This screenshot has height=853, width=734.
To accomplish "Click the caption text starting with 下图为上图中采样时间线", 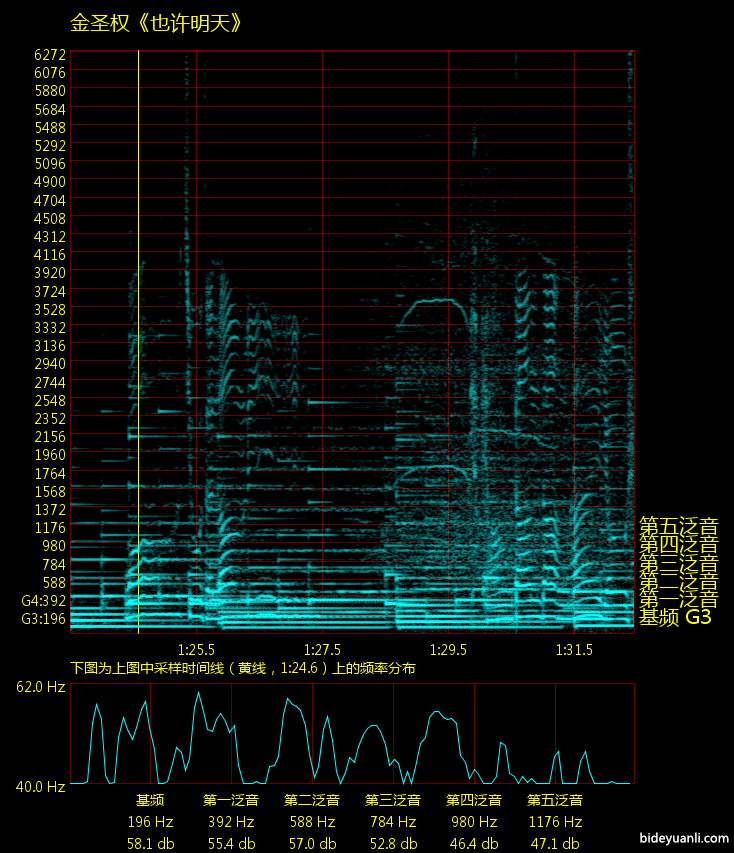I will [242, 668].
